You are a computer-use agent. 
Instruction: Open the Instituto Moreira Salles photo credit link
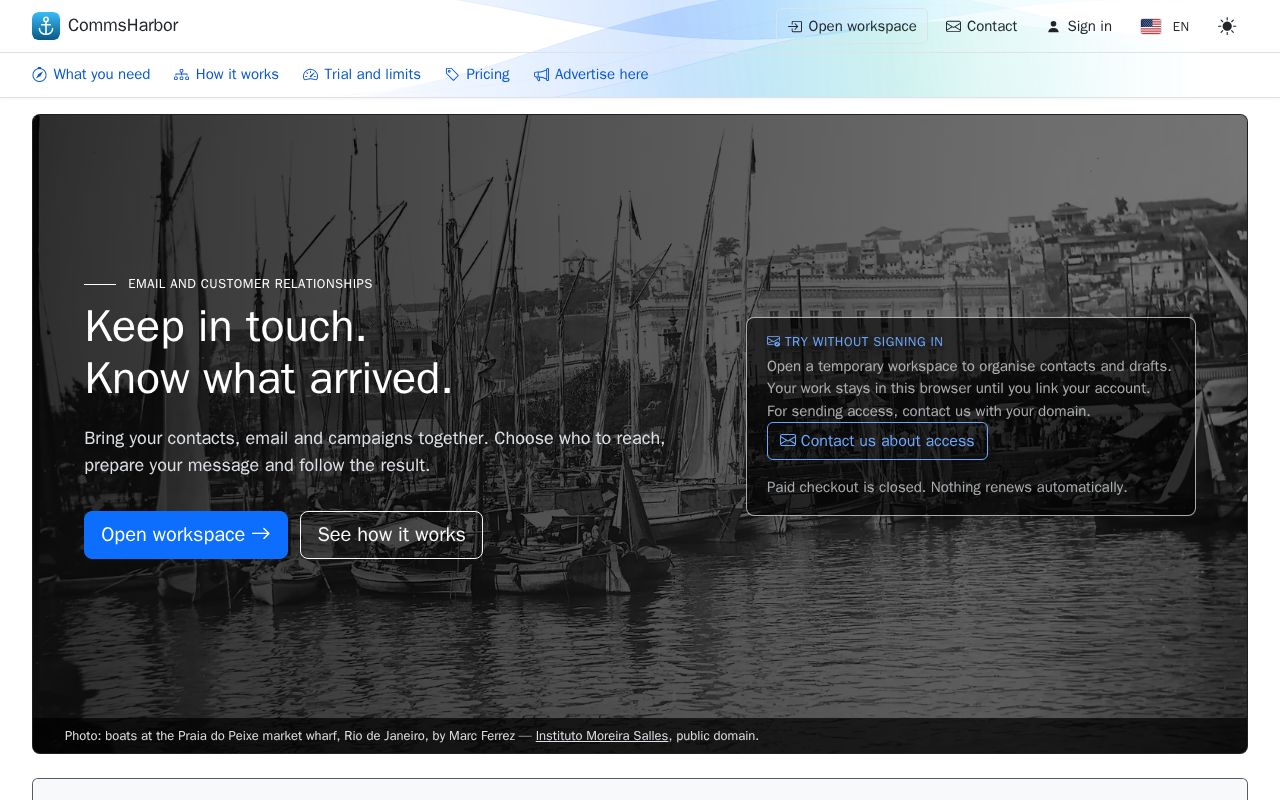(602, 736)
